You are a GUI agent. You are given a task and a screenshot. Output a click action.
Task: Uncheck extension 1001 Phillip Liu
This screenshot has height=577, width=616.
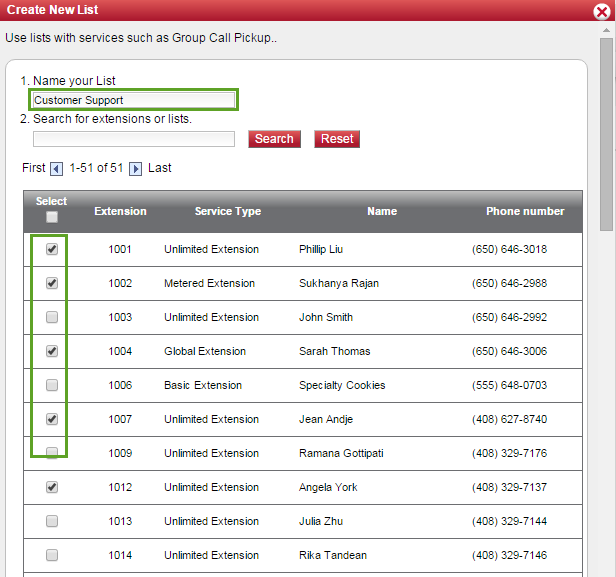pos(52,249)
